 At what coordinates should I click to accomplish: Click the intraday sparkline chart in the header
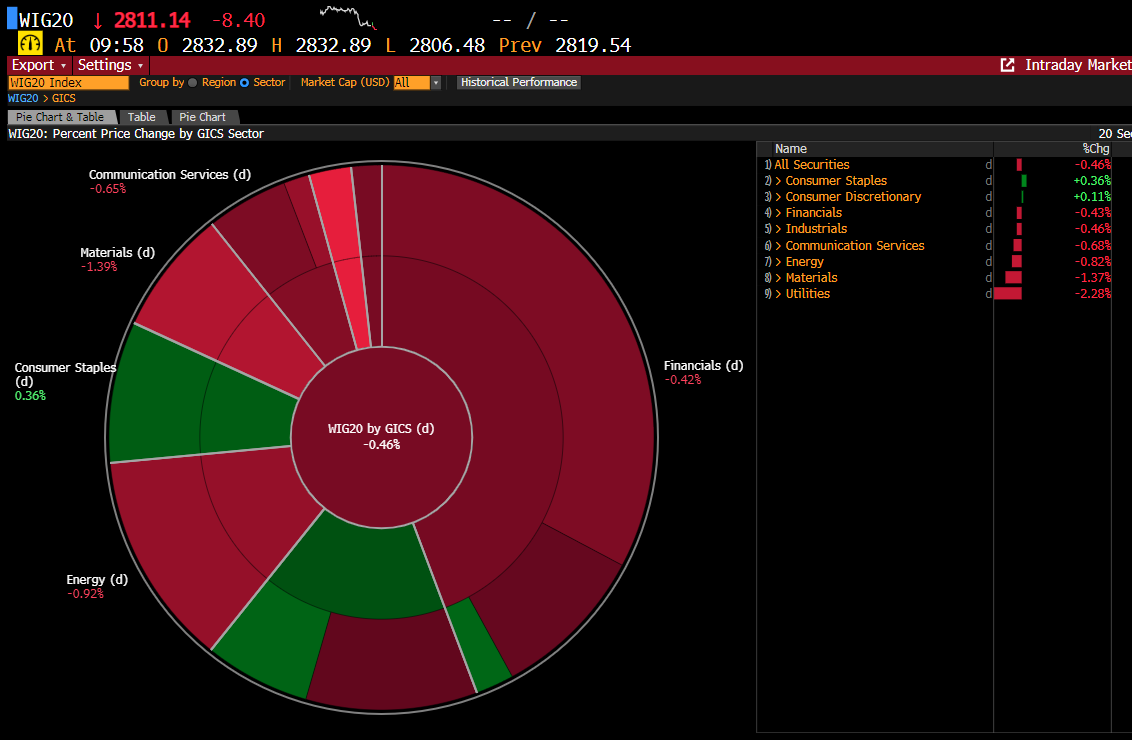(348, 17)
